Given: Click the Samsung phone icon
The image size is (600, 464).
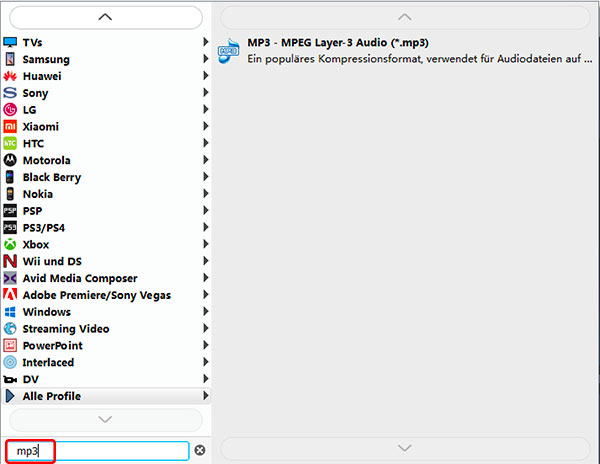Looking at the screenshot, I should coord(10,59).
